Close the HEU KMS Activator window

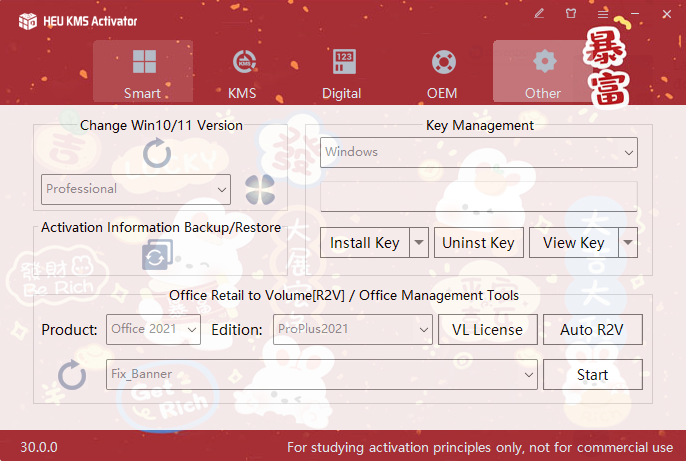(x=667, y=14)
